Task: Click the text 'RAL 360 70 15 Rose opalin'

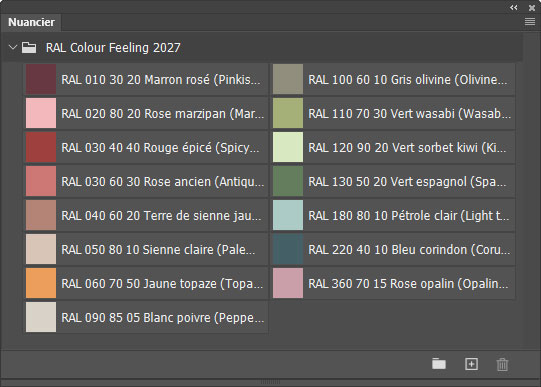Action: click(x=381, y=284)
